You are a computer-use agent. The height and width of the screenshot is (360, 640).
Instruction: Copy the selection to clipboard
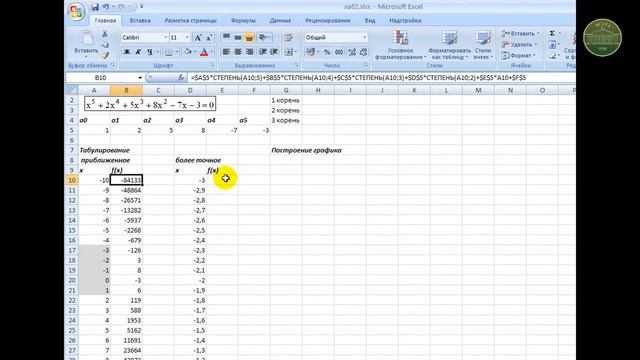click(105, 44)
